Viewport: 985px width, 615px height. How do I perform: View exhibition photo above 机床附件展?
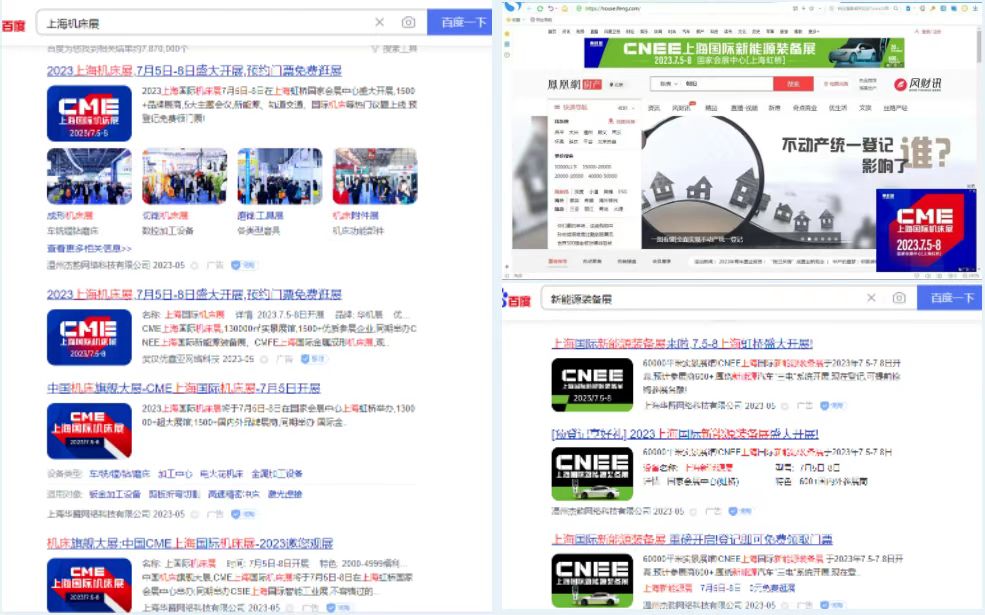pos(375,177)
